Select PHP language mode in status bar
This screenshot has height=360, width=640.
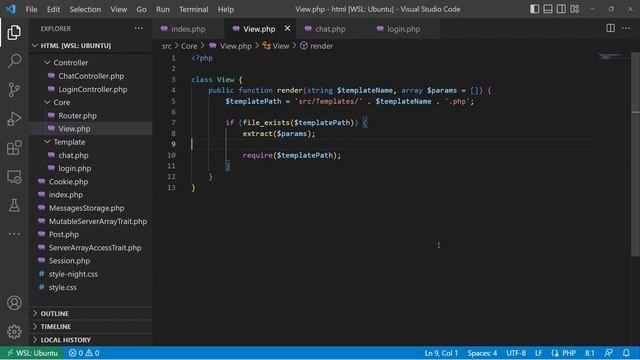pos(564,353)
